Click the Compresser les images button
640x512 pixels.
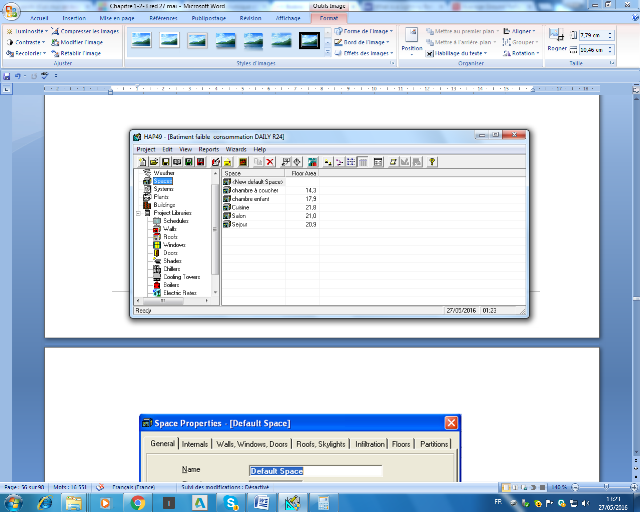(x=85, y=31)
